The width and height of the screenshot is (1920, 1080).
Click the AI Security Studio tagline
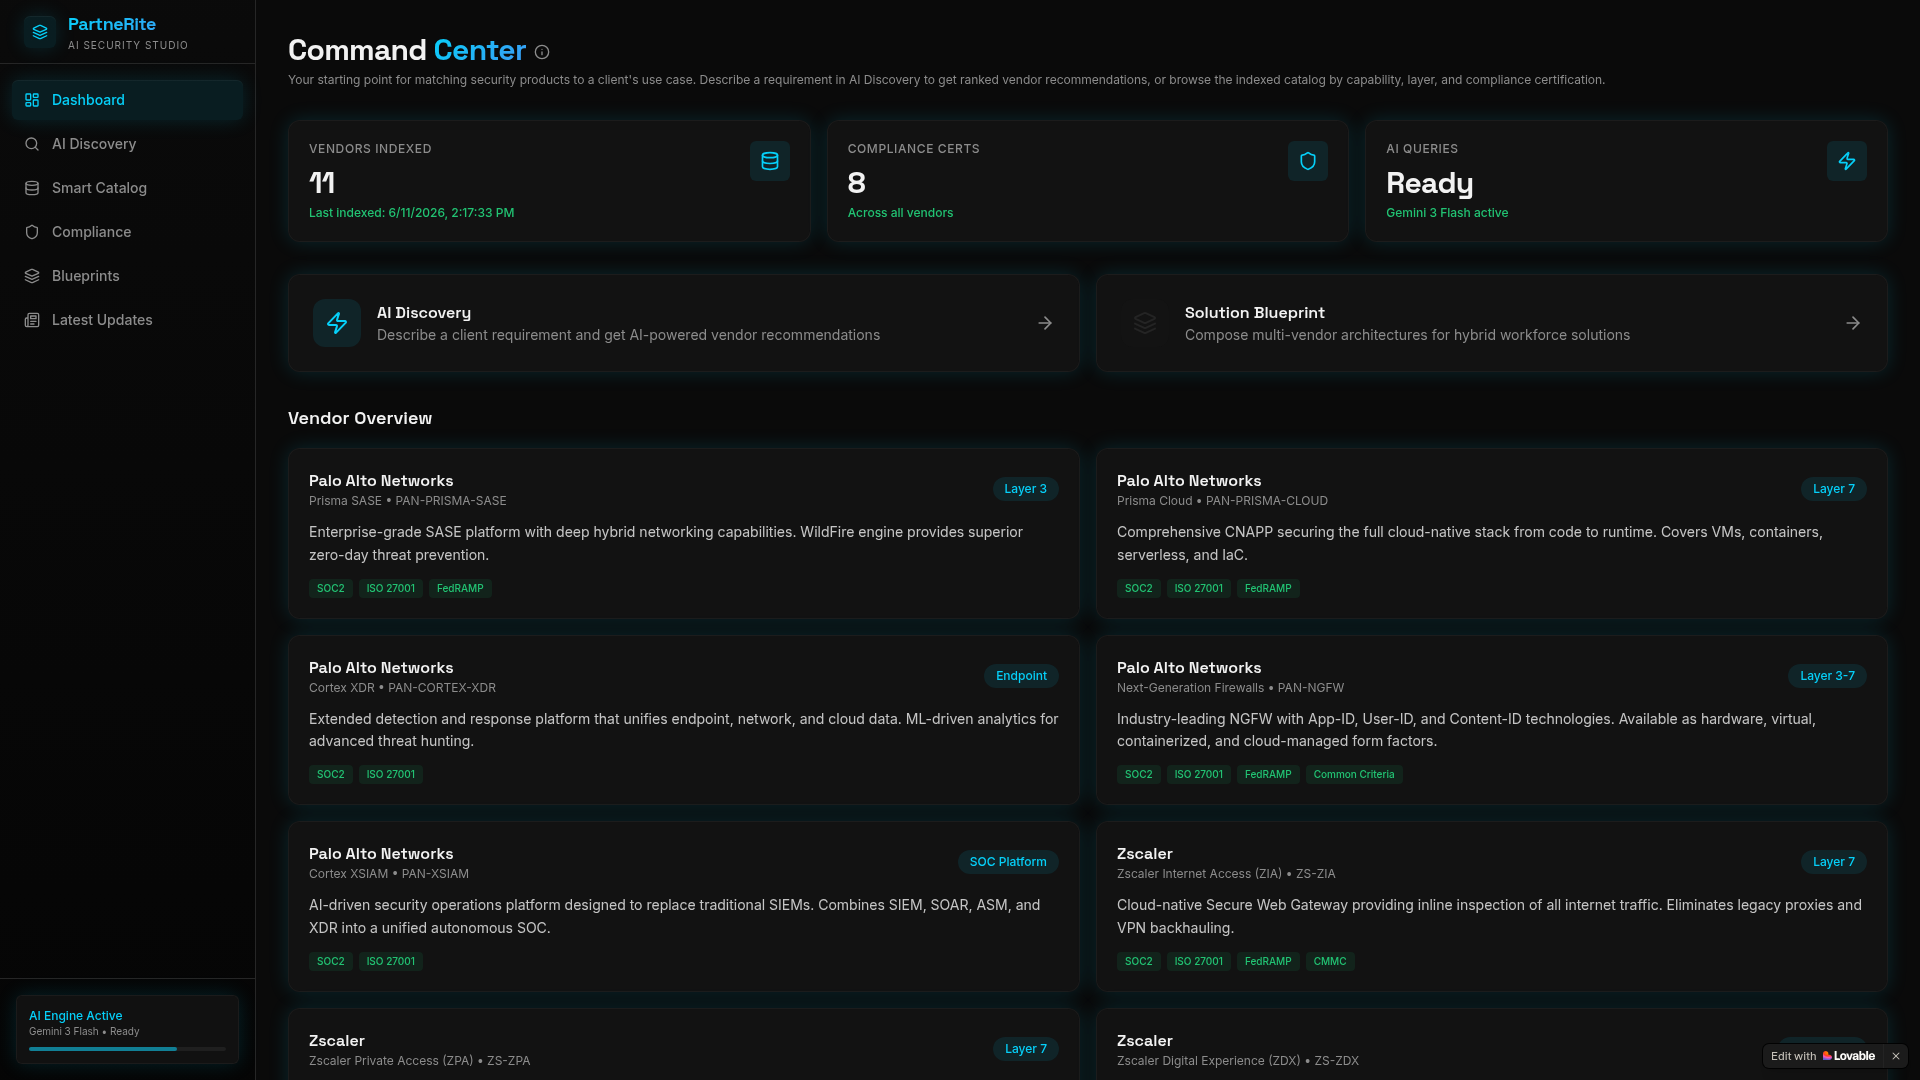[x=128, y=46]
